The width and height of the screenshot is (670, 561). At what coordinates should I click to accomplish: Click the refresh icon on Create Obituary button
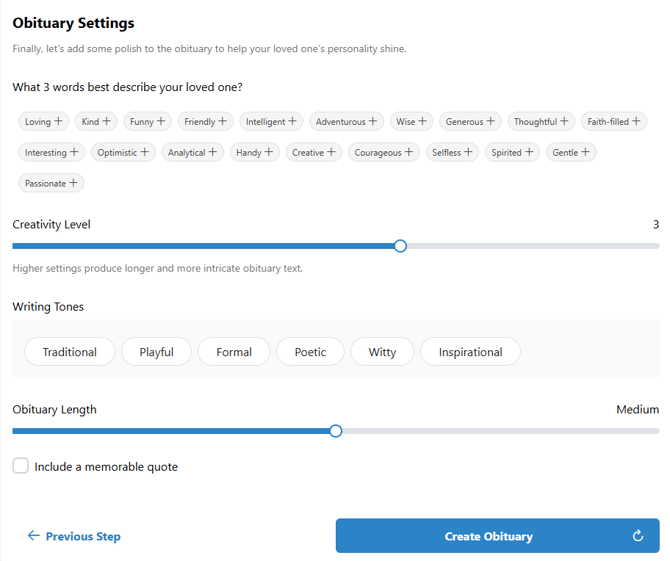pos(638,536)
